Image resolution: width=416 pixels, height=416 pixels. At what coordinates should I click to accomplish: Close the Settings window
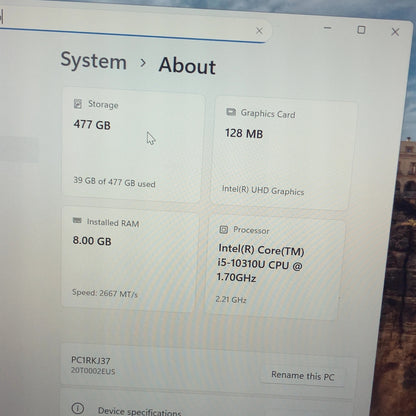click(x=395, y=32)
